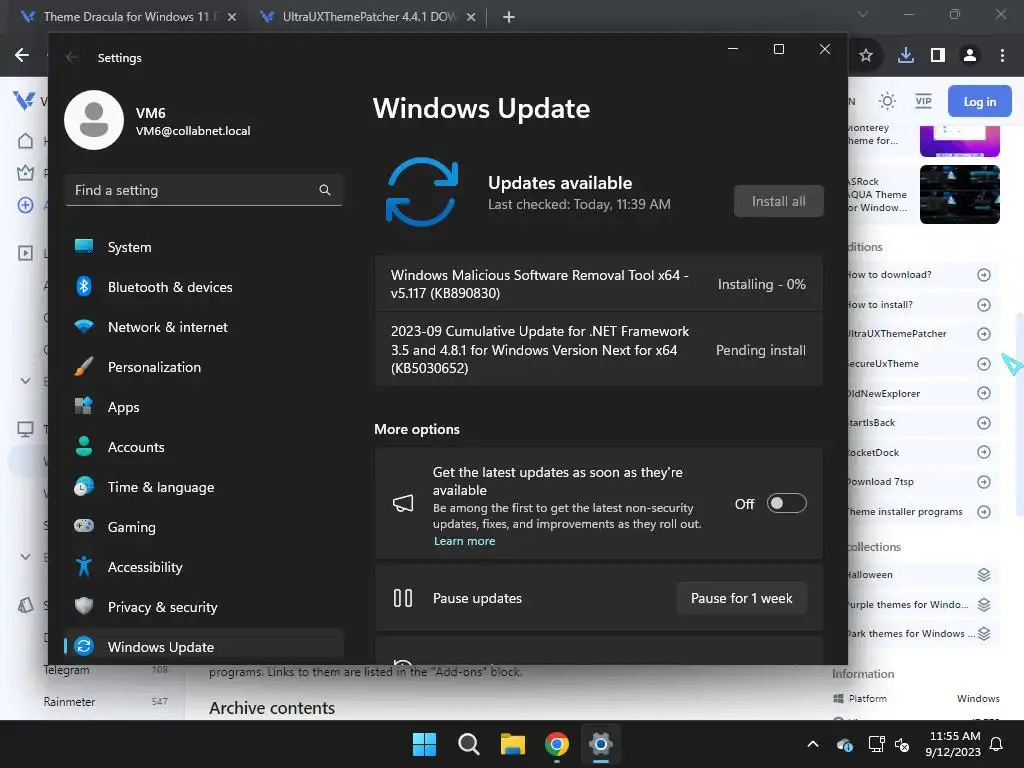Click the muted volume tray icon
Screen dimensions: 1024x768
(902, 744)
